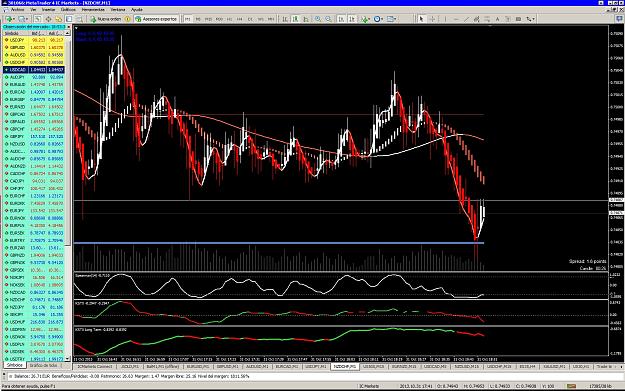Image resolution: width=625 pixels, height=391 pixels.
Task: Select the cursor arrow tool
Action: [x=421, y=19]
